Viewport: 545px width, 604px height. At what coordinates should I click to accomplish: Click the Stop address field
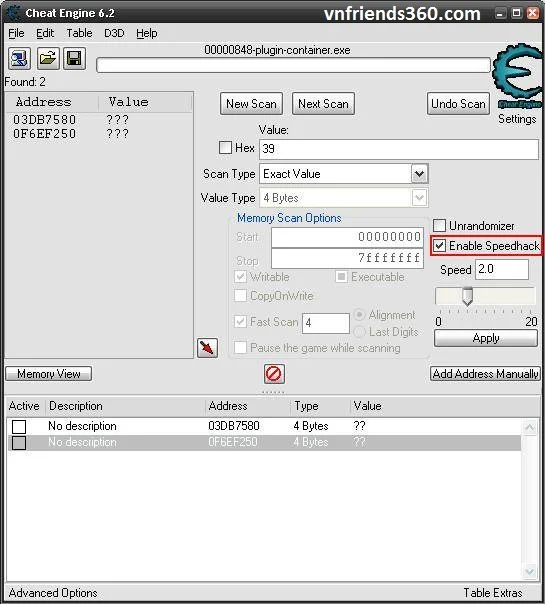pos(347,258)
